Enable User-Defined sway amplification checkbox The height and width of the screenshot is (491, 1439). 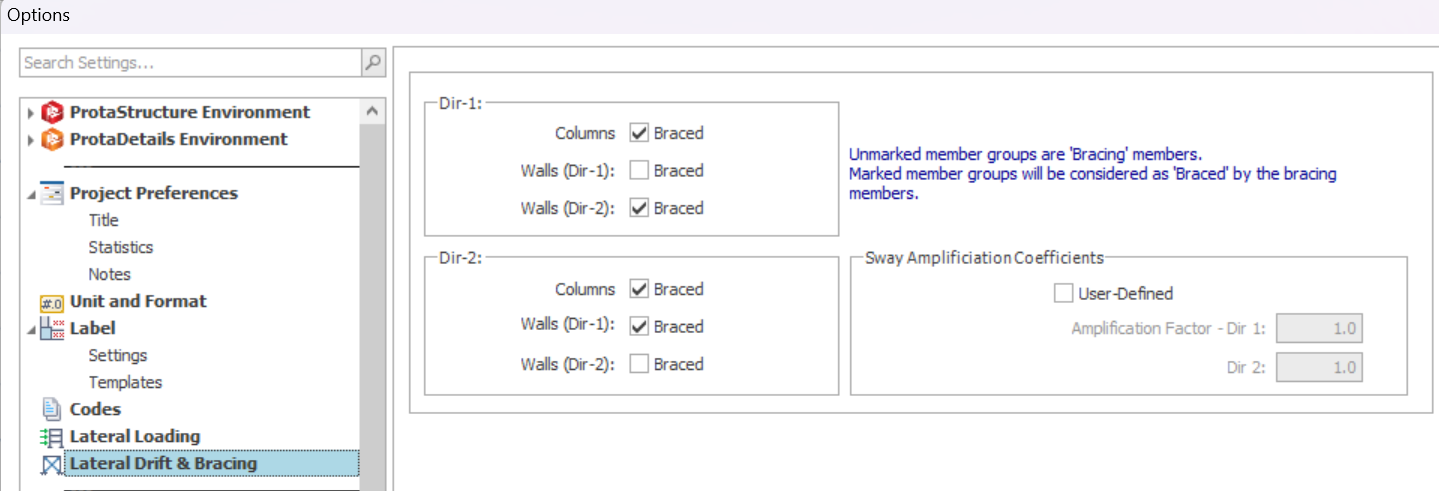point(1063,294)
